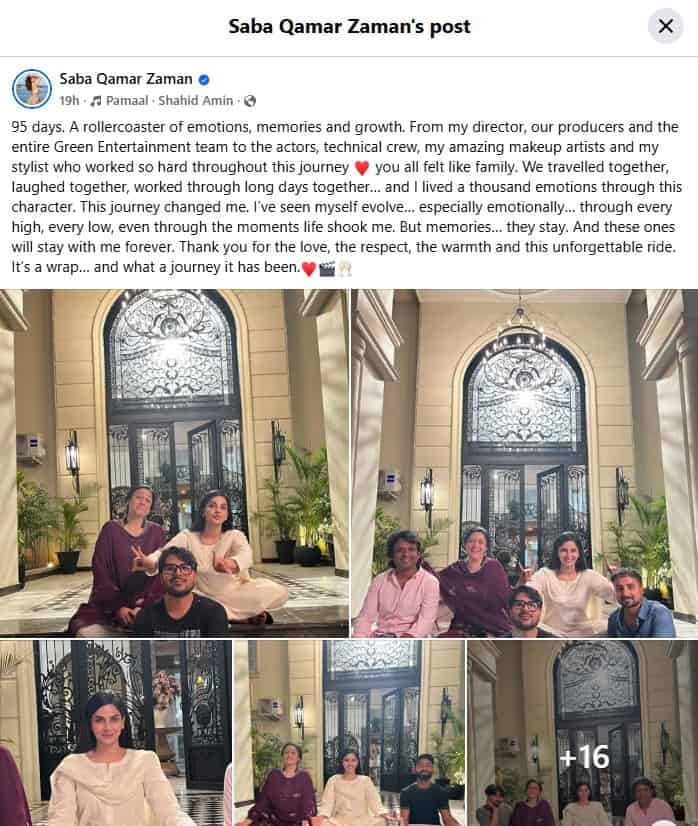Click the 19h post timestamp
Screen dimensions: 698x826
(69, 101)
